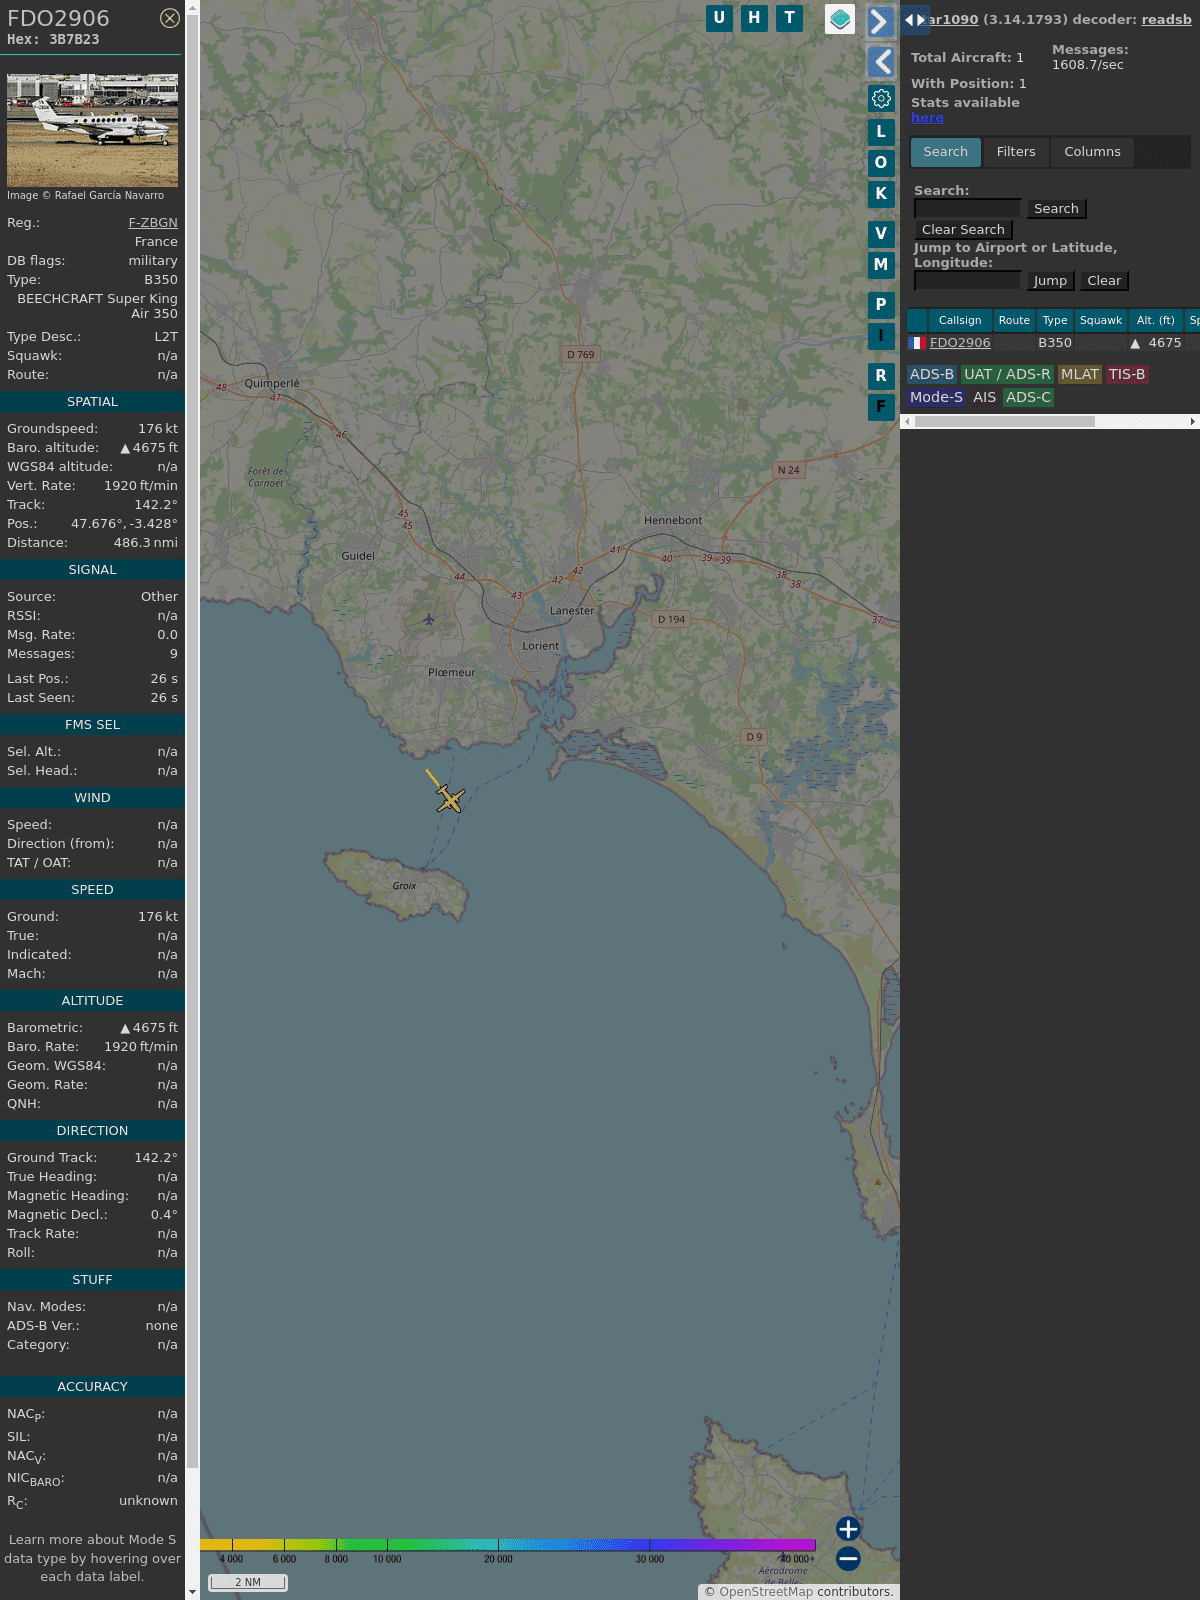Open the Columns tab
Screen dimensions: 1200x1600
[1092, 152]
